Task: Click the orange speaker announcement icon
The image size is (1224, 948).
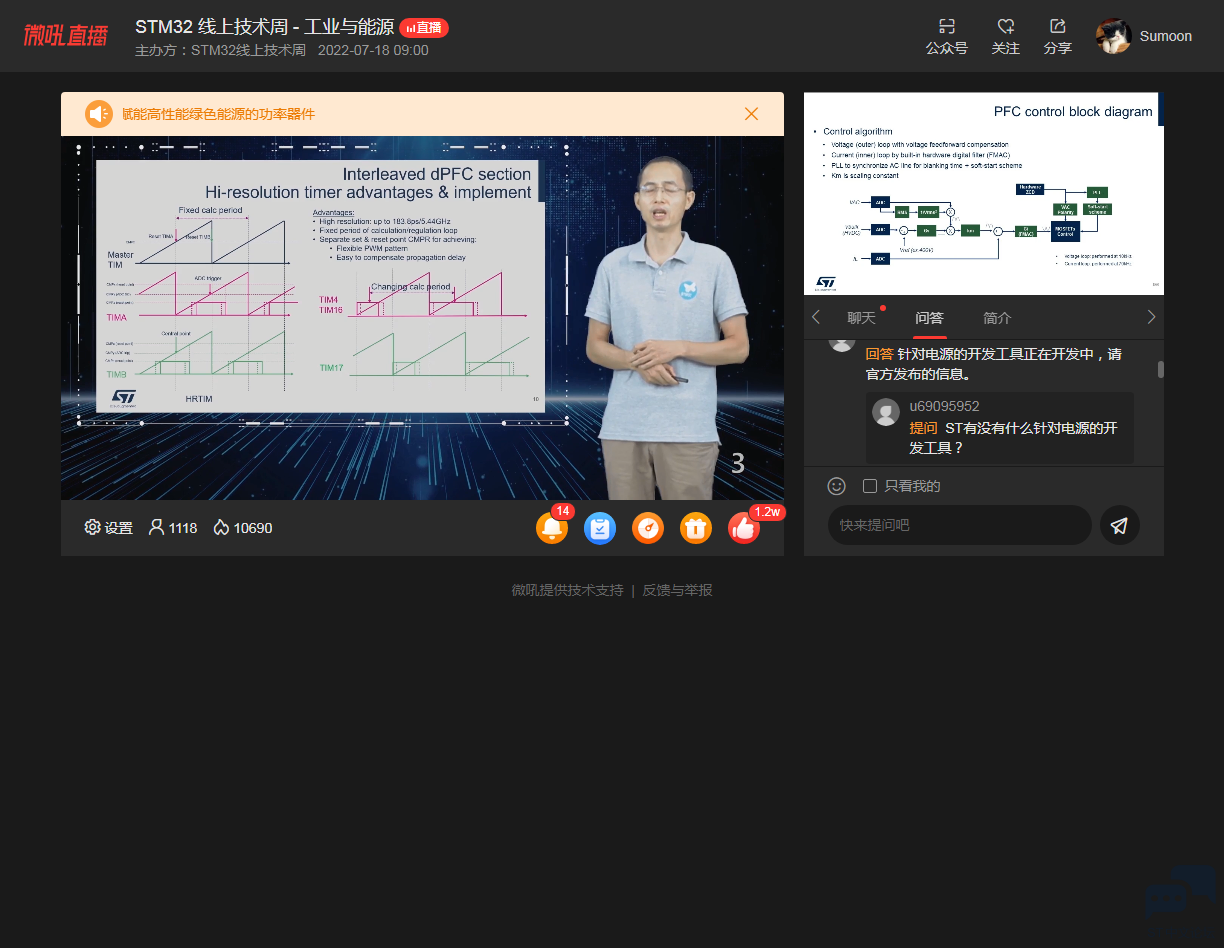Action: (x=99, y=114)
